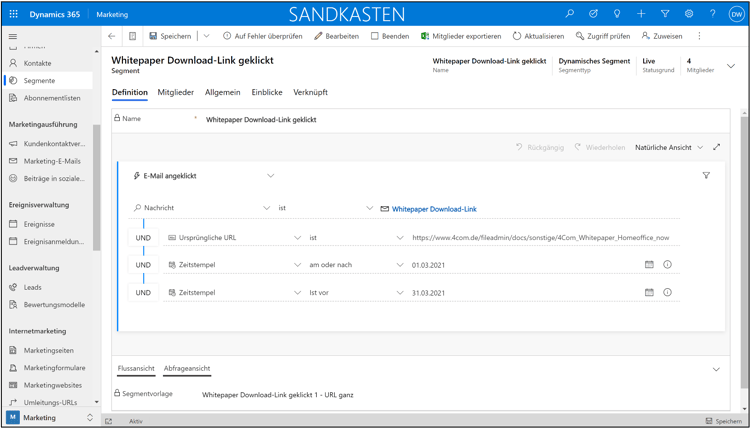This screenshot has height=428, width=750.
Task: Open the Speichern split dropdown arrow
Action: (x=207, y=36)
